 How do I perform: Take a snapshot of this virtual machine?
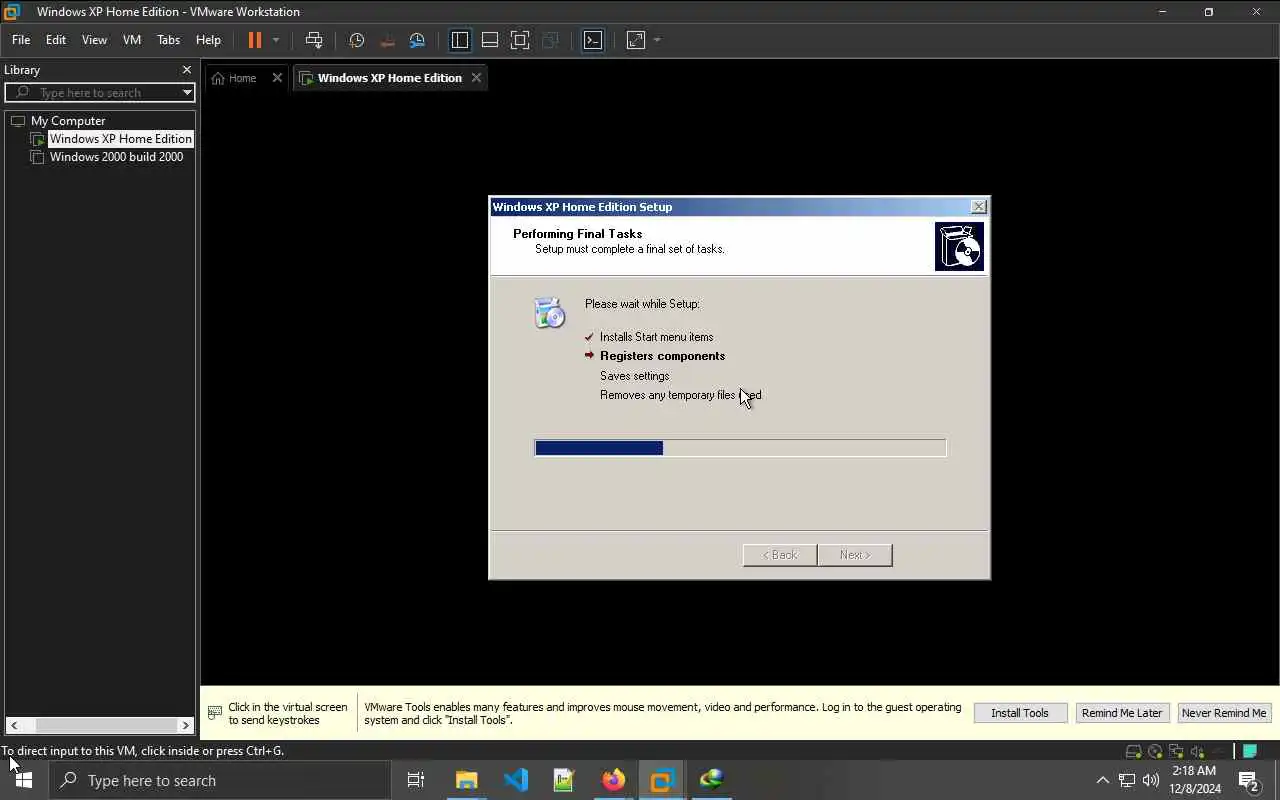357,40
